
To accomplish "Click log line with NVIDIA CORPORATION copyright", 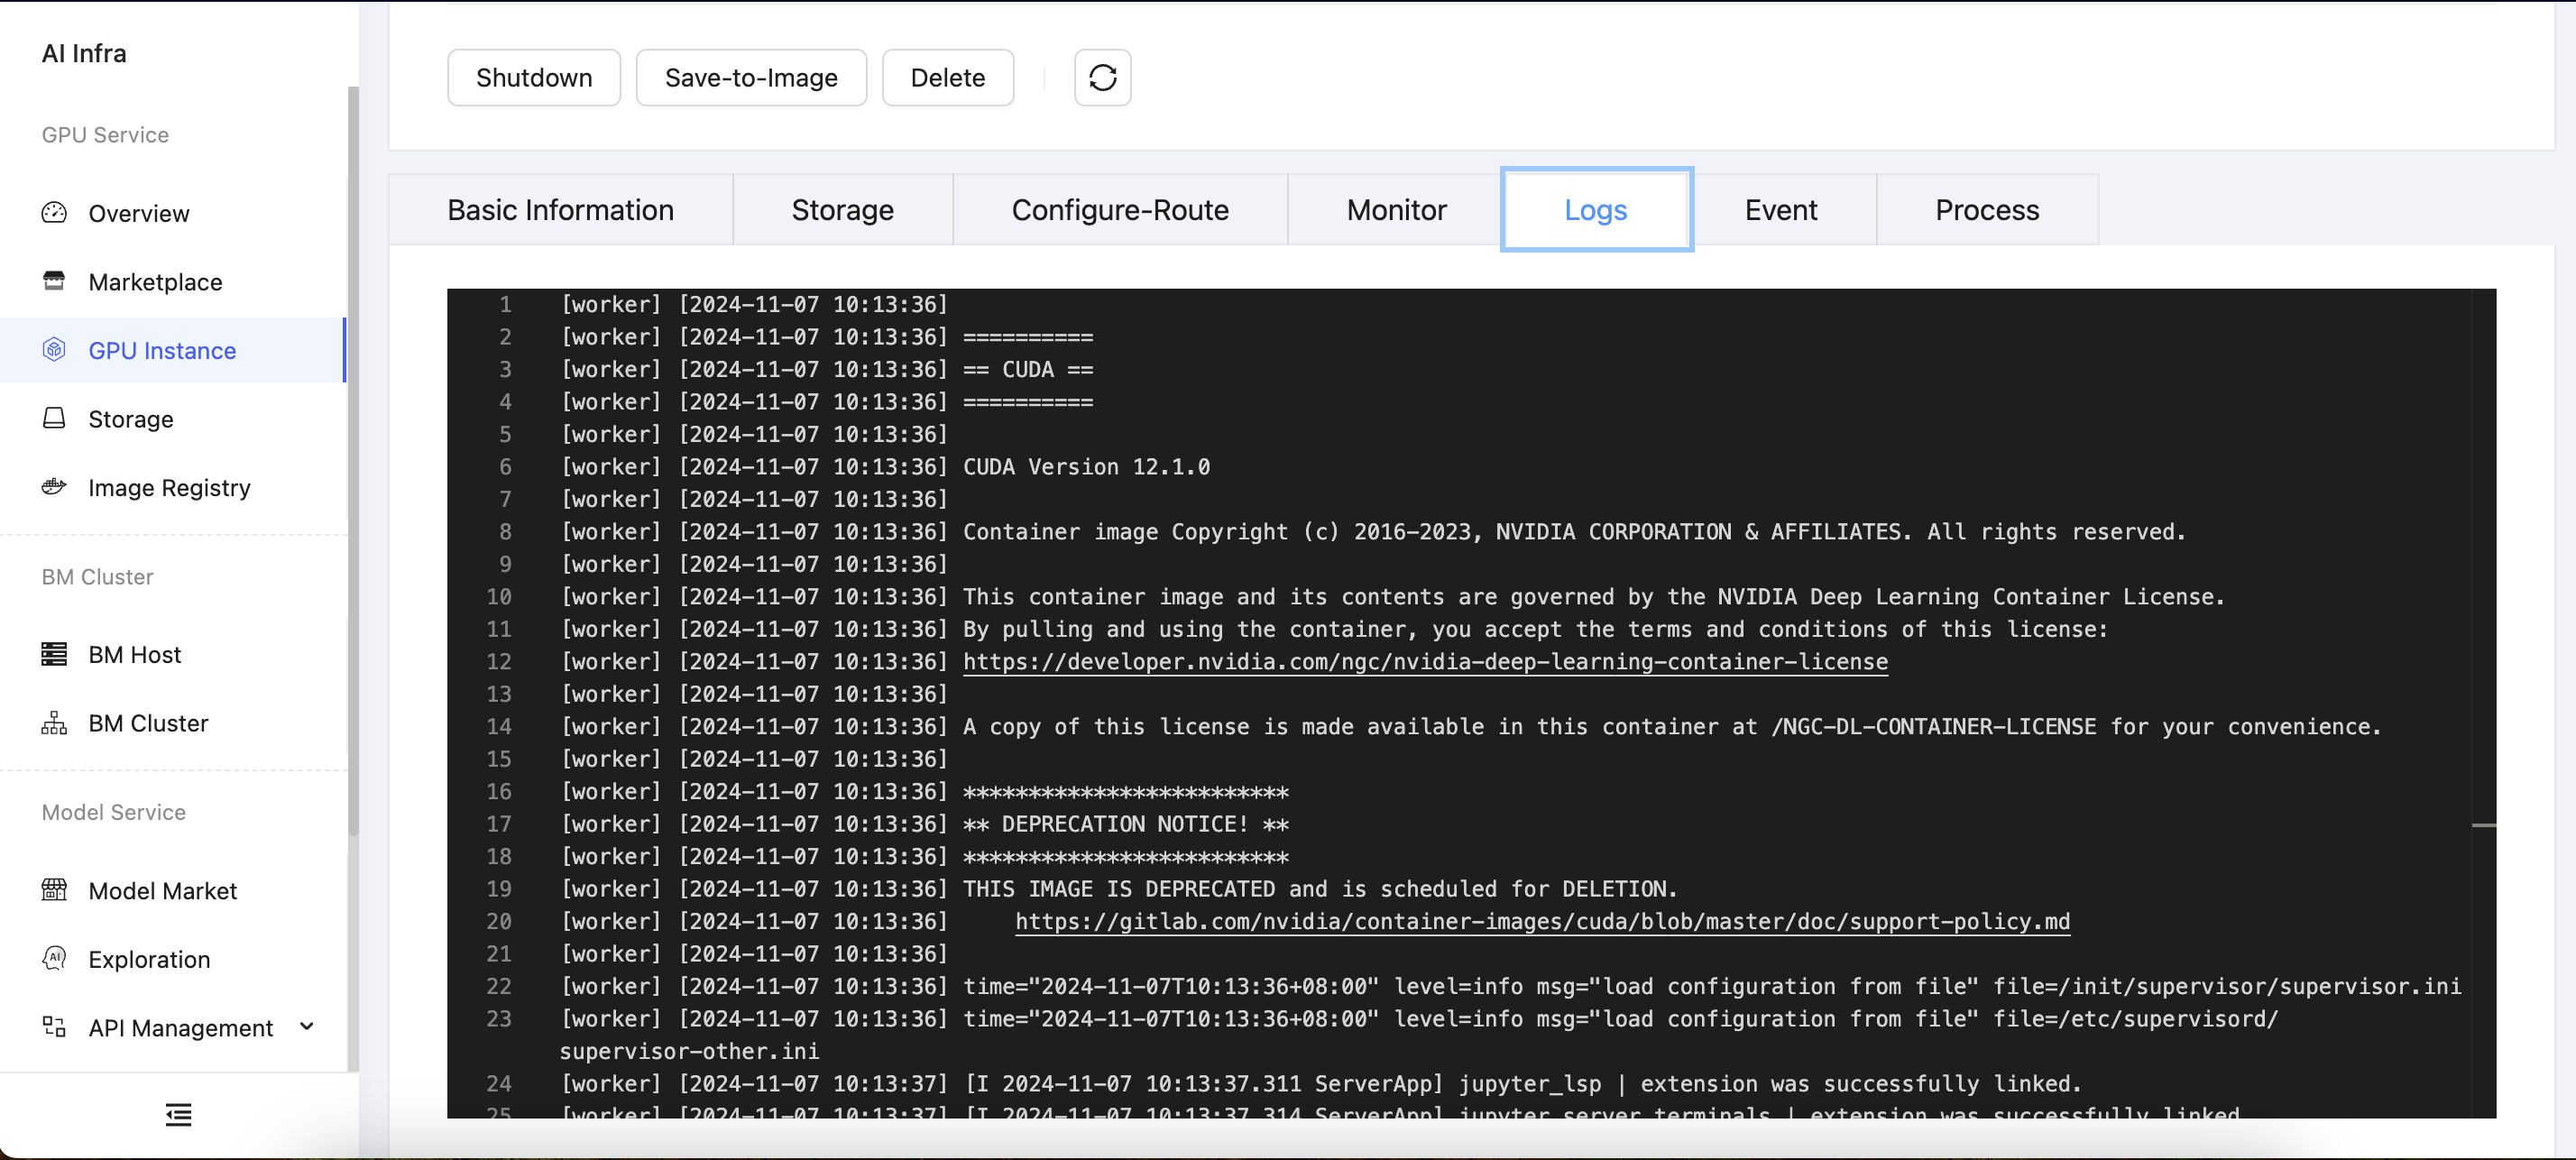I will (1574, 532).
